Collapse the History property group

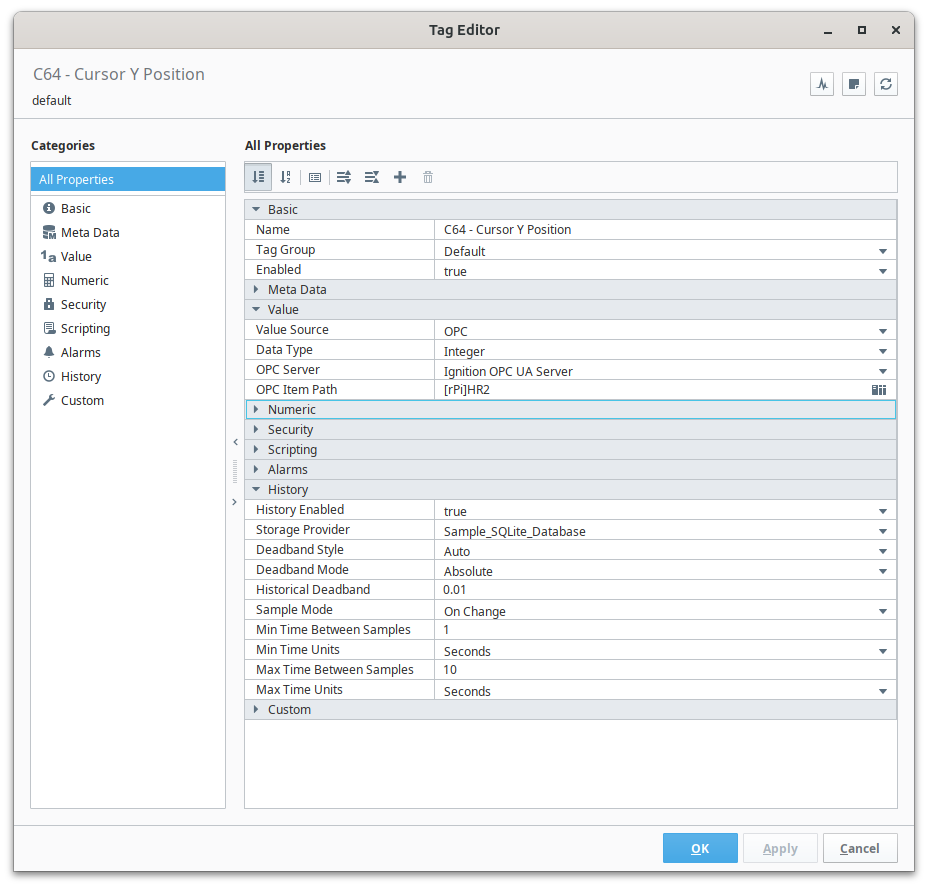point(257,489)
